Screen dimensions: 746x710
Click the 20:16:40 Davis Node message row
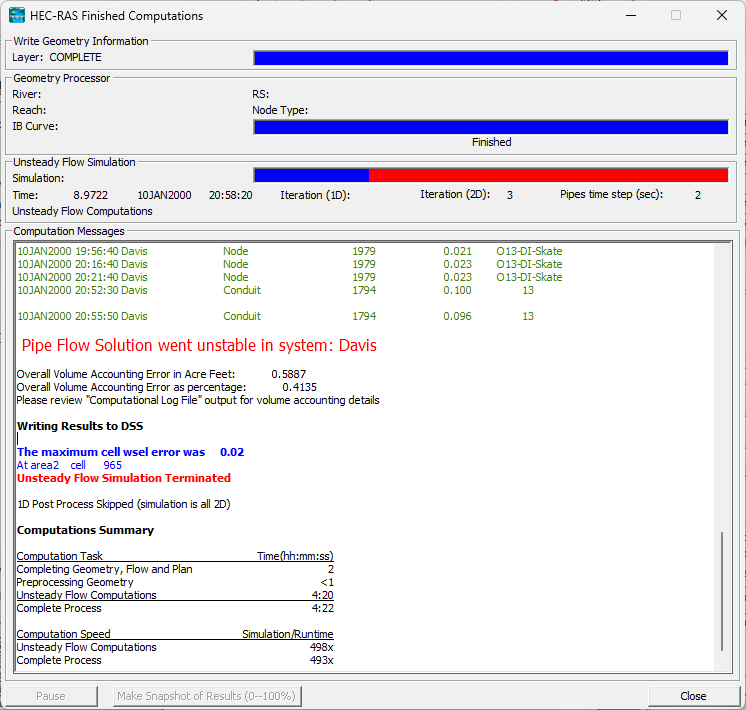click(x=290, y=264)
